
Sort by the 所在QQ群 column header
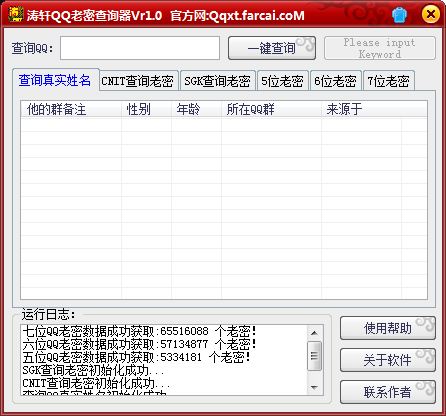tap(271, 109)
